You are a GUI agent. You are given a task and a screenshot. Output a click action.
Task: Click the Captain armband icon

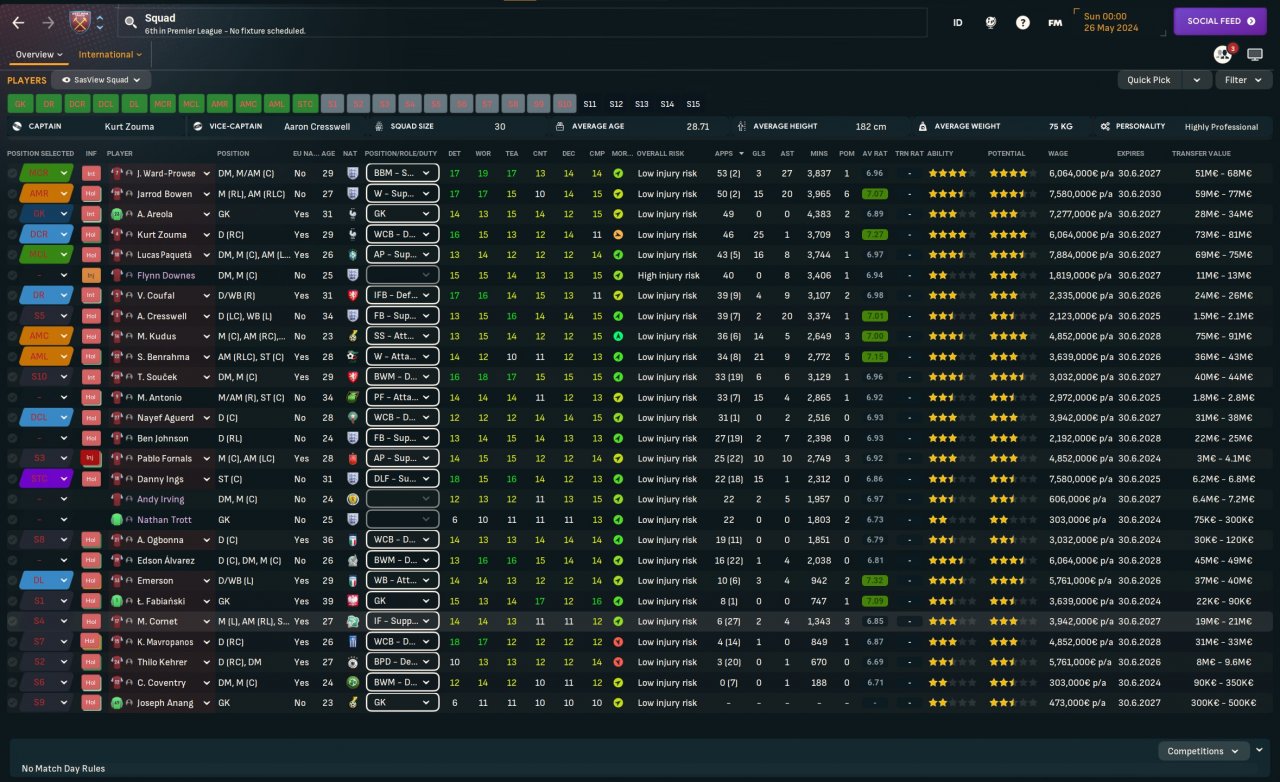pyautogui.click(x=17, y=127)
